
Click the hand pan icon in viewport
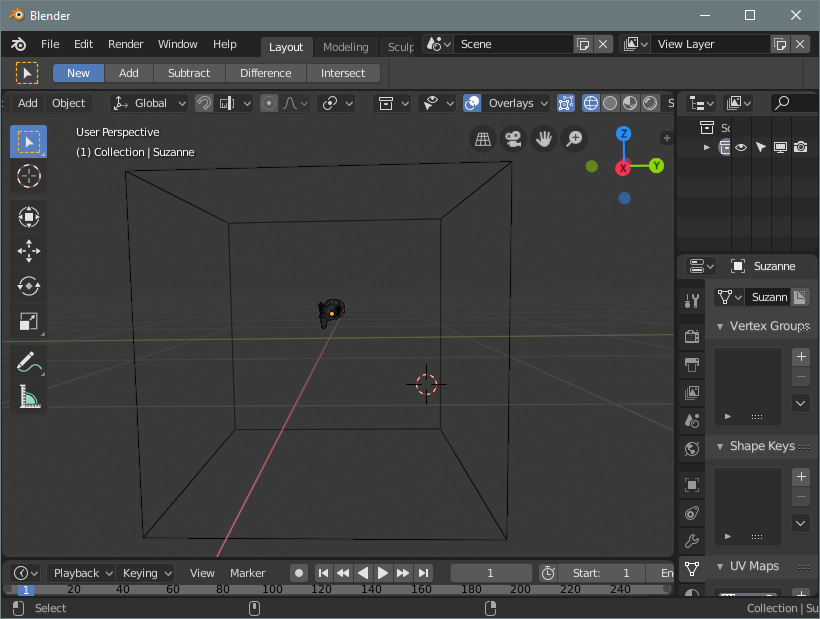(544, 139)
